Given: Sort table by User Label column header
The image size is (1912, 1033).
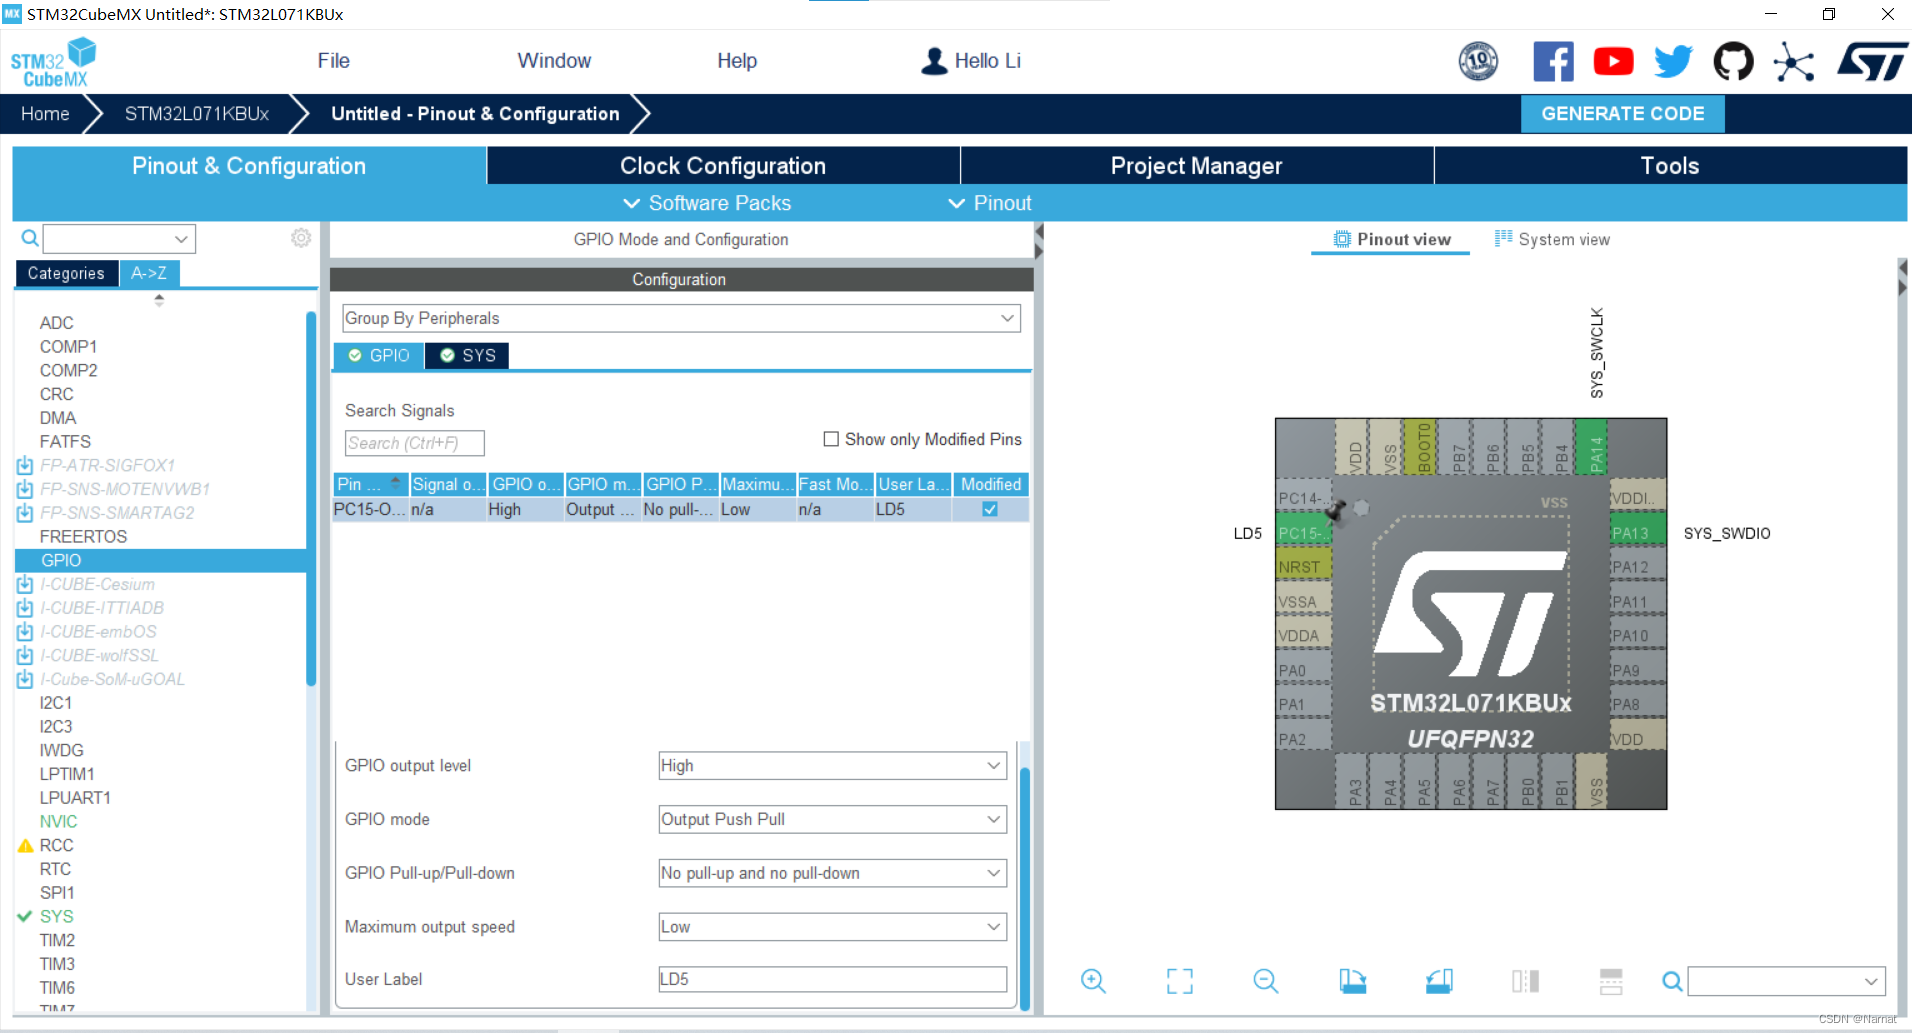Looking at the screenshot, I should click(914, 484).
